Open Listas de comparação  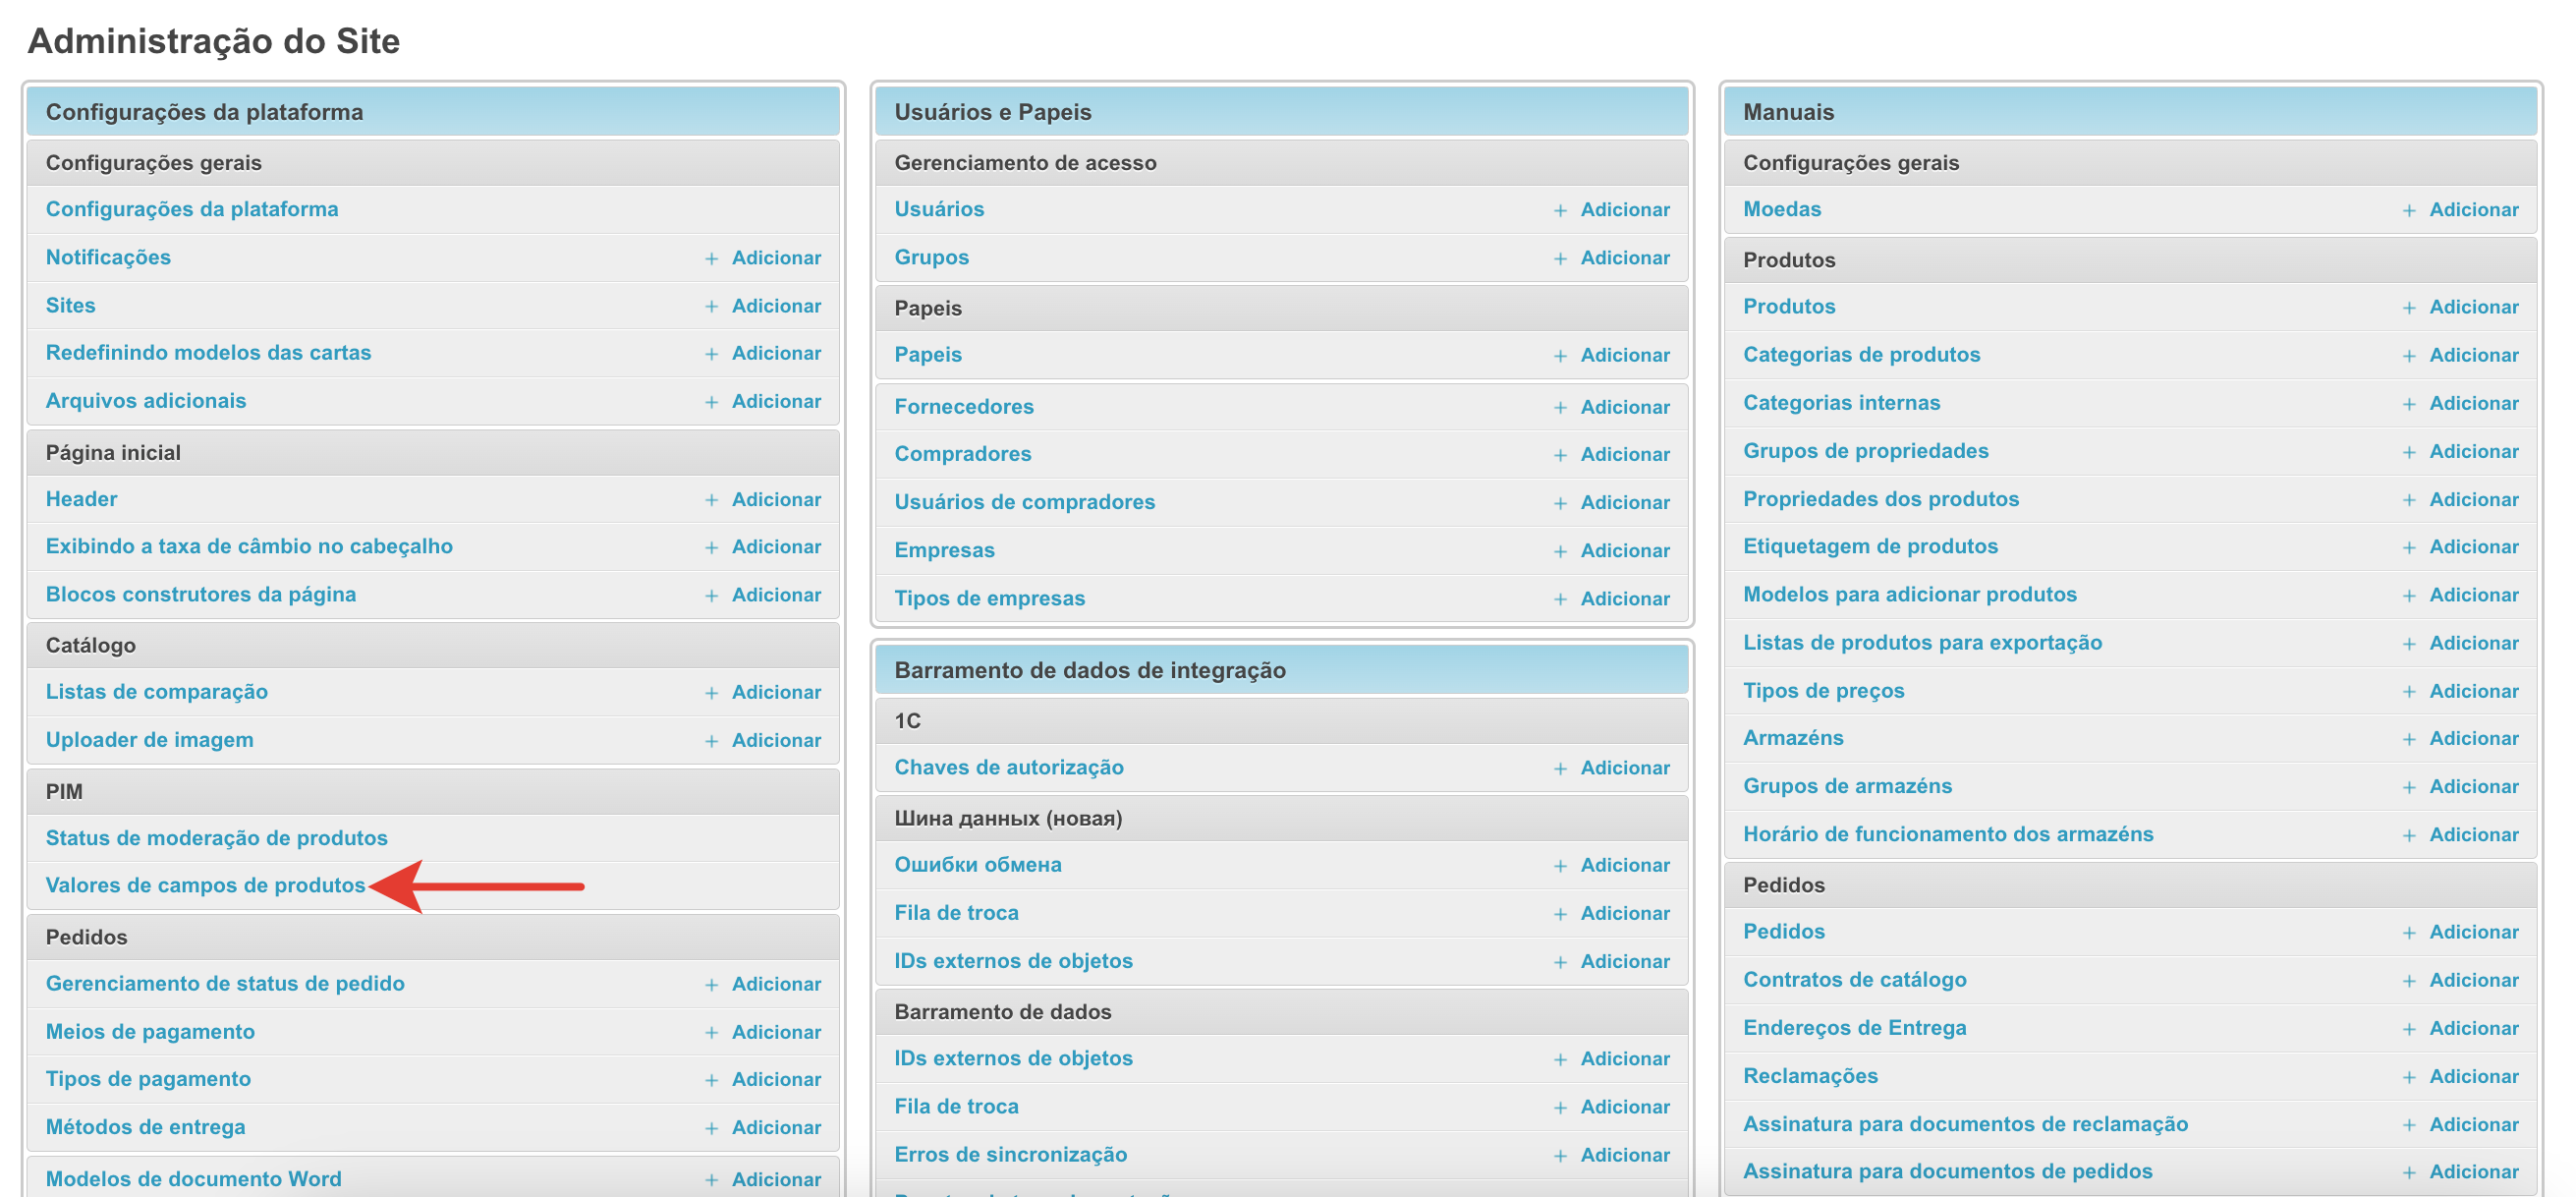157,692
